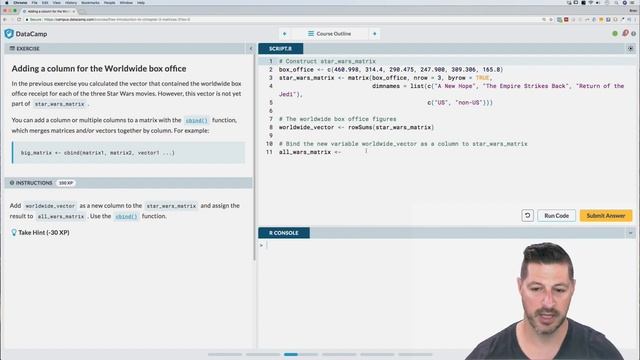This screenshot has height=360, width=640.
Task: Open the Apple menu
Action: tap(7, 2)
